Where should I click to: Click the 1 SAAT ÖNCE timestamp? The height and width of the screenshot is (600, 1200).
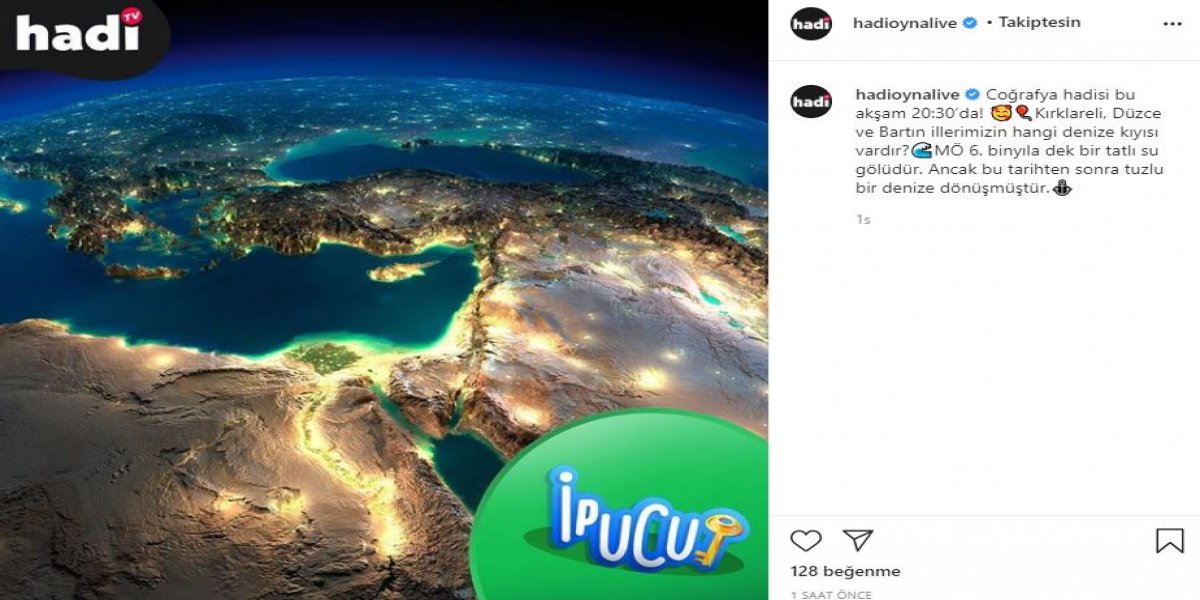click(831, 594)
